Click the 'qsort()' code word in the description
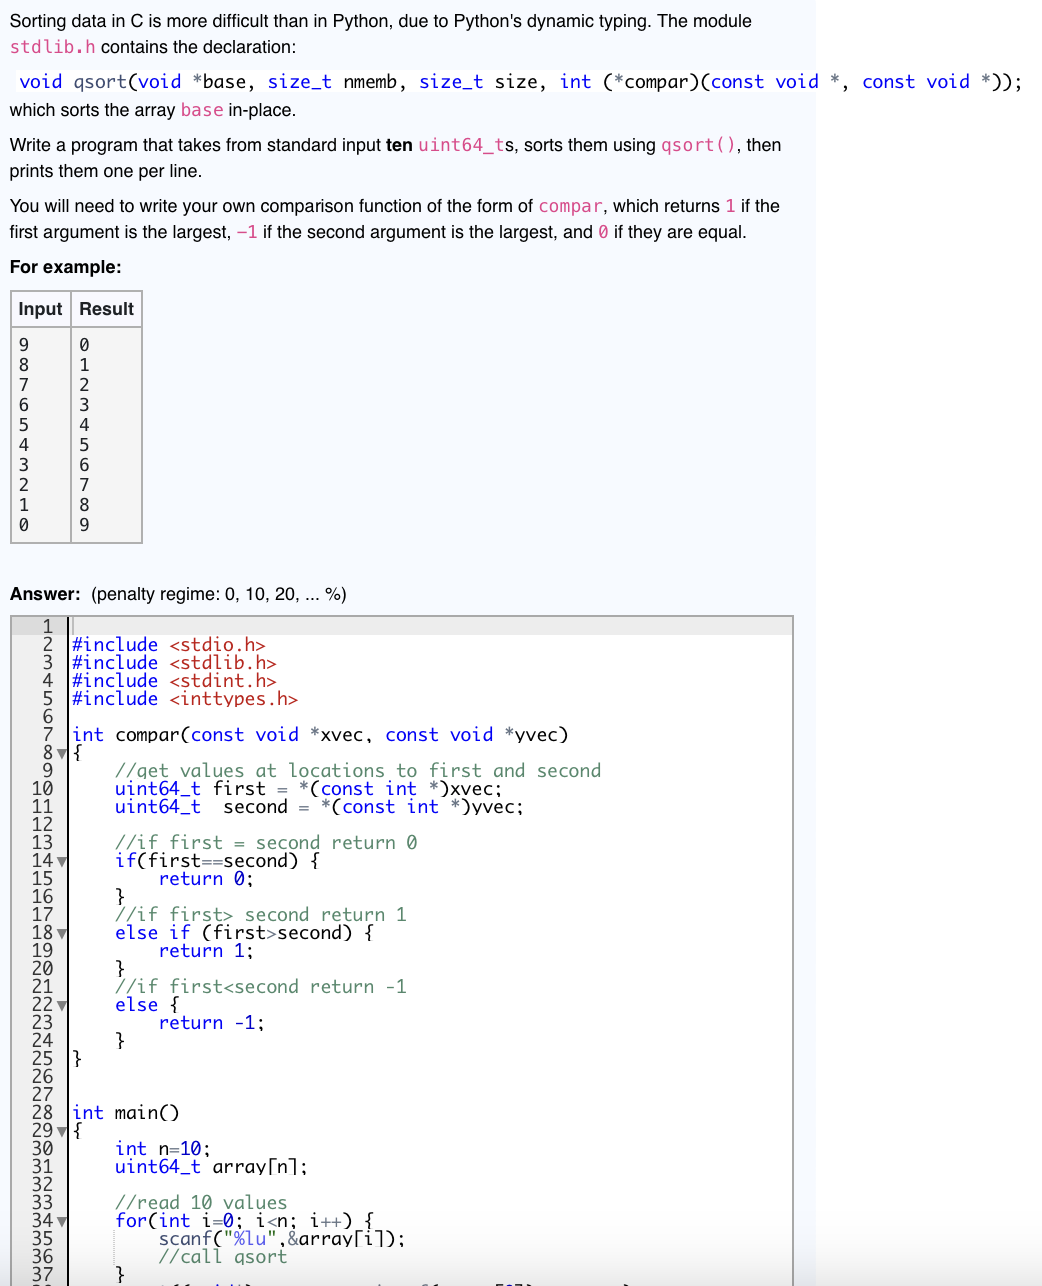The height and width of the screenshot is (1286, 1042). click(699, 145)
